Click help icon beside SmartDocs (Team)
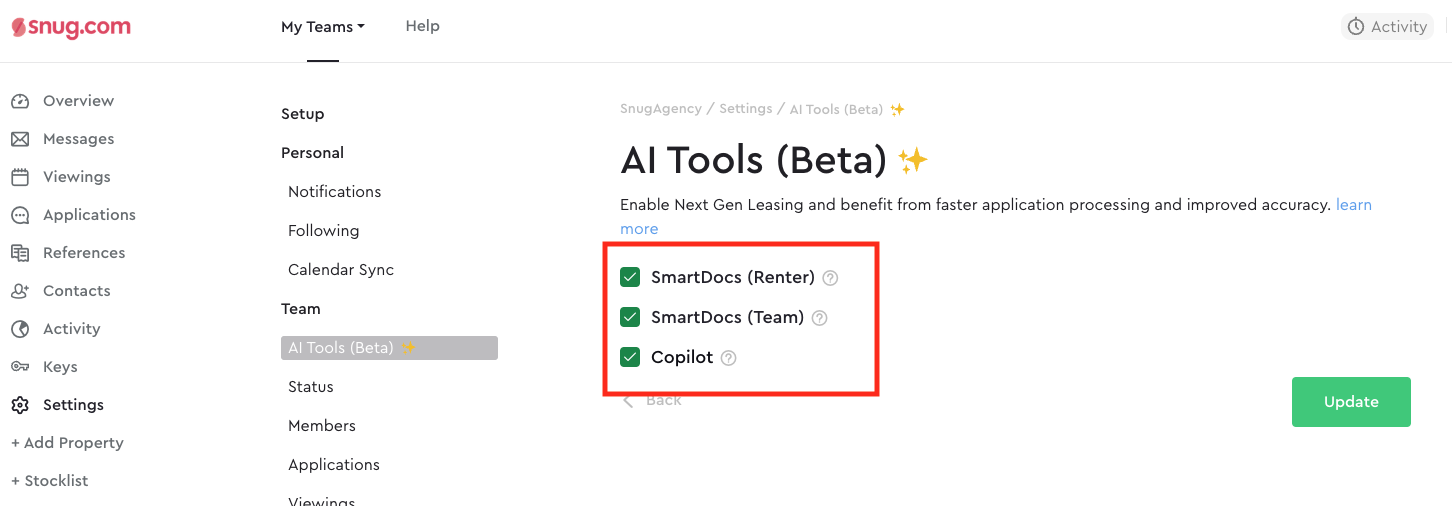This screenshot has width=1452, height=506. pyautogui.click(x=820, y=318)
